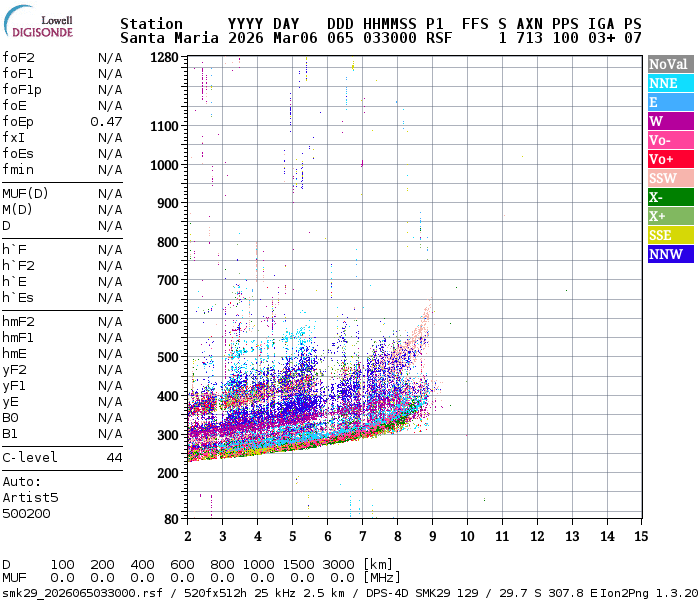Click the 713 AXN value

click(x=529, y=38)
